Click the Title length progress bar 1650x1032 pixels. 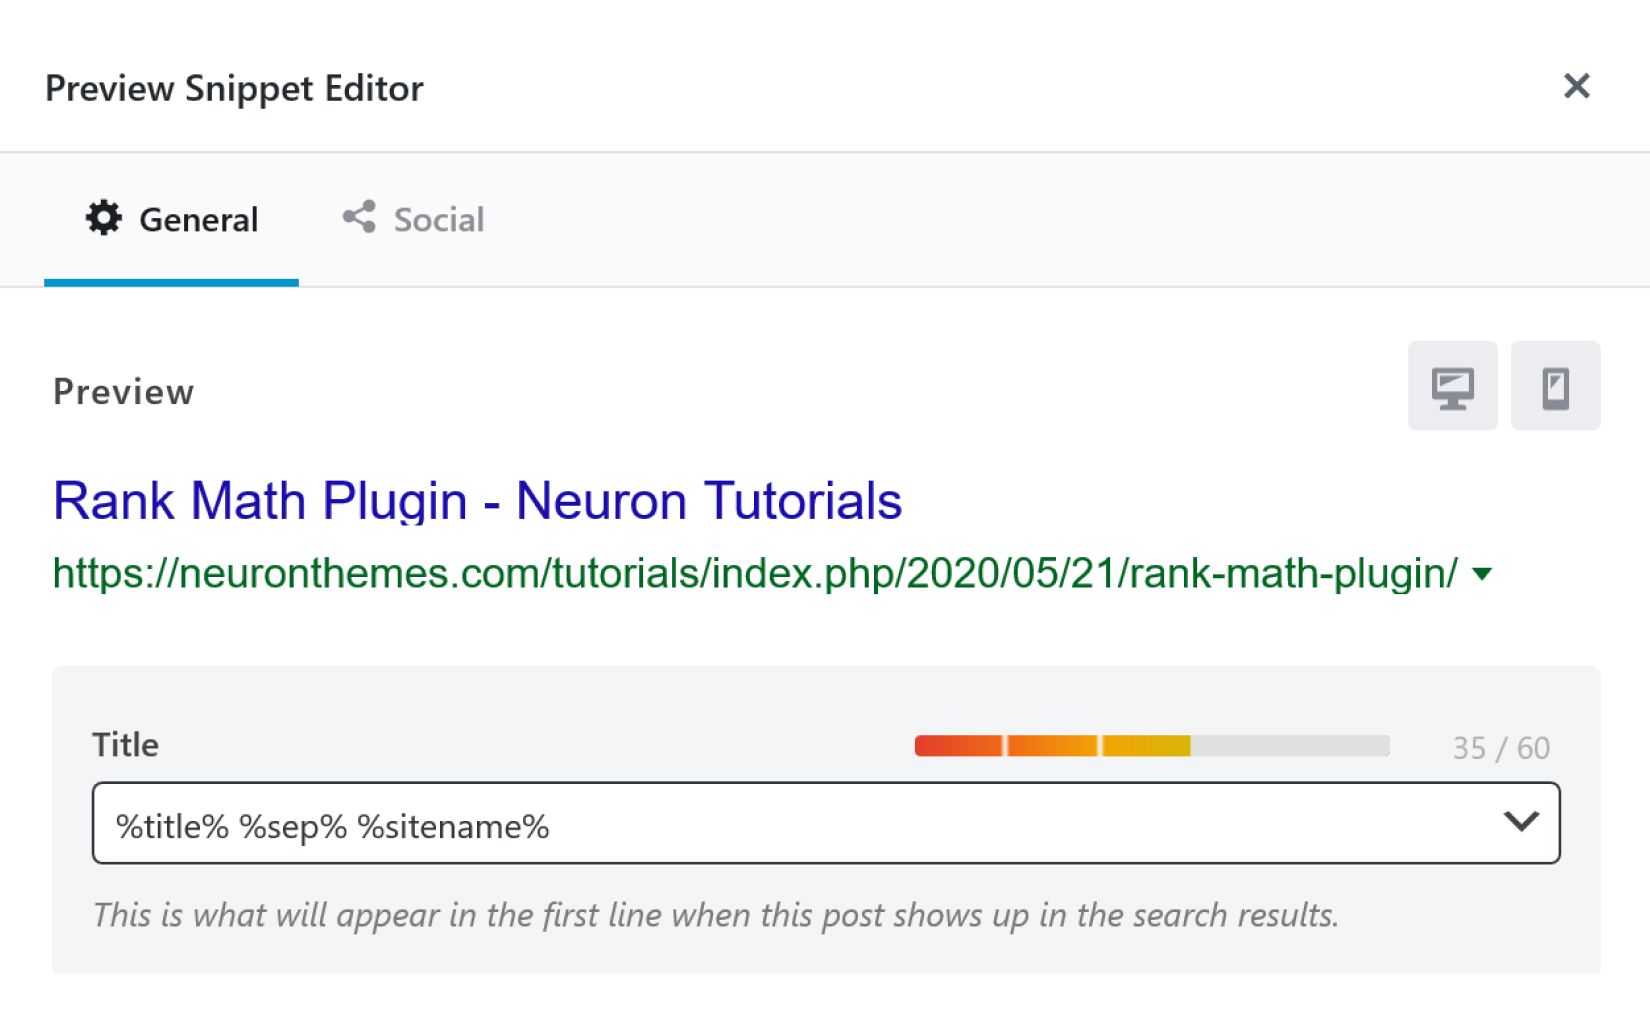tap(1150, 746)
